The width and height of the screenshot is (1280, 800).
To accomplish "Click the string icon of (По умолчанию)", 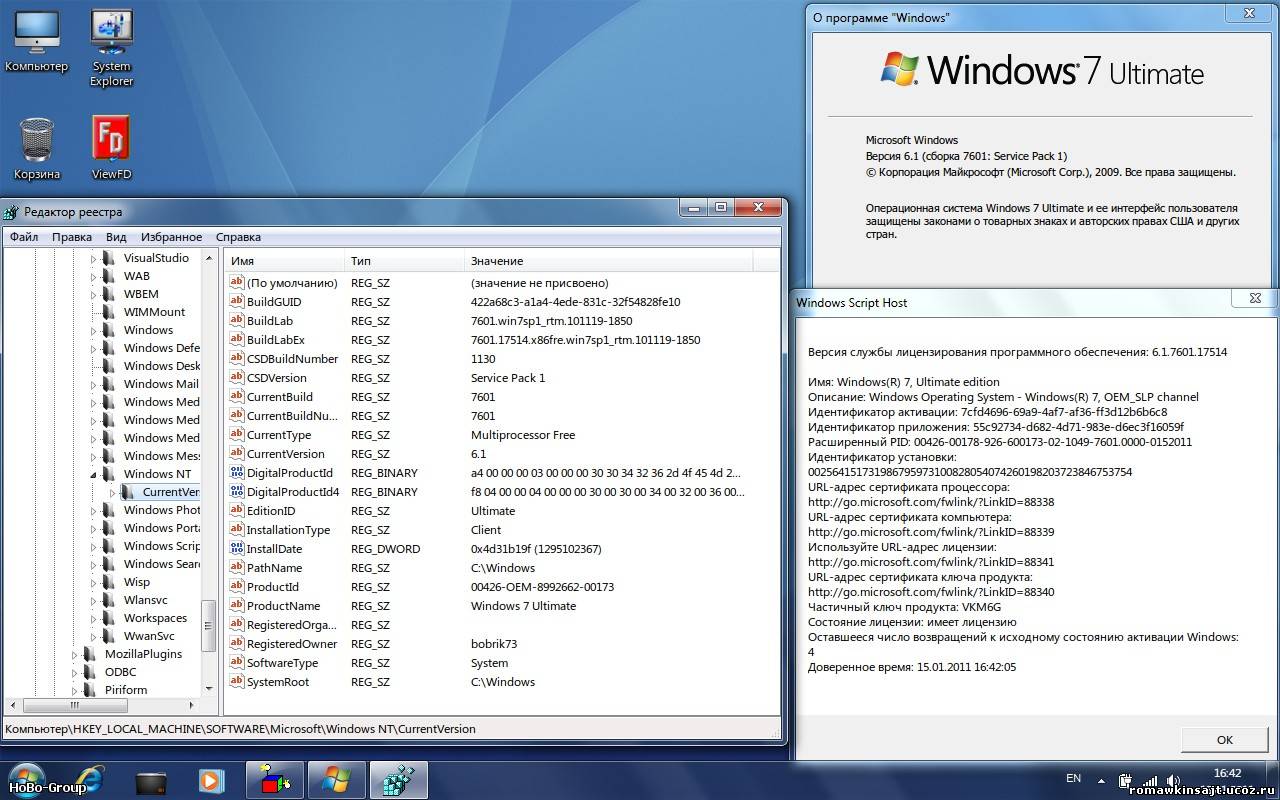I will 237,283.
